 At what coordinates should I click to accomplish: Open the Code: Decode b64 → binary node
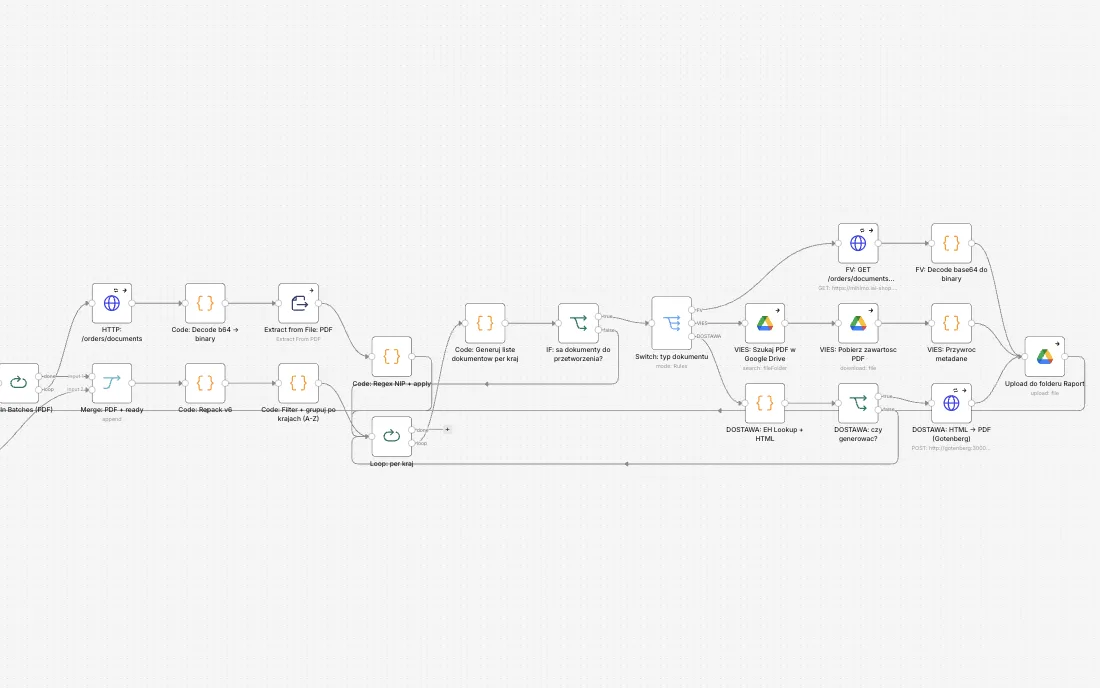(x=205, y=303)
